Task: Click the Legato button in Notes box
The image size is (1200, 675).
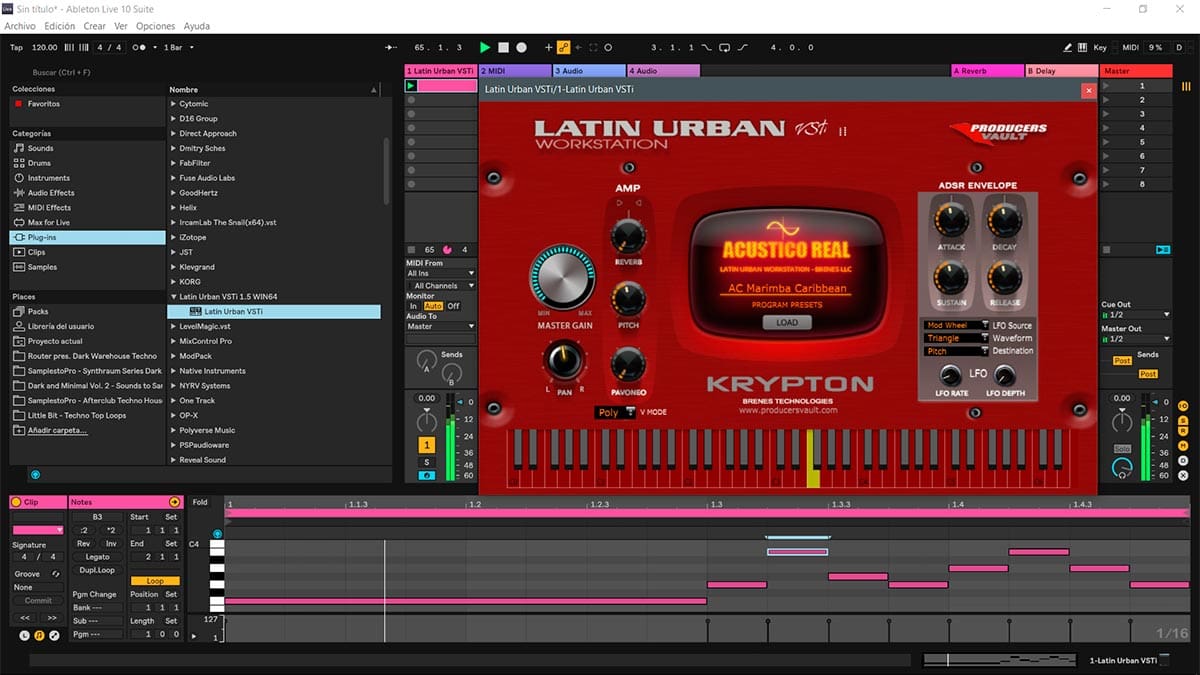Action: click(x=97, y=557)
